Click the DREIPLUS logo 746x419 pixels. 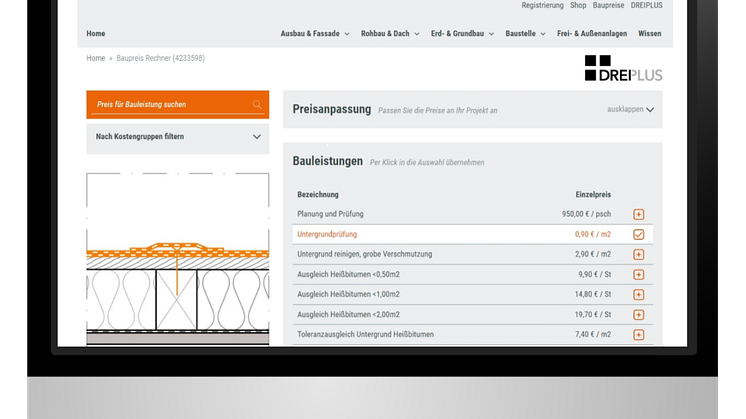[623, 68]
